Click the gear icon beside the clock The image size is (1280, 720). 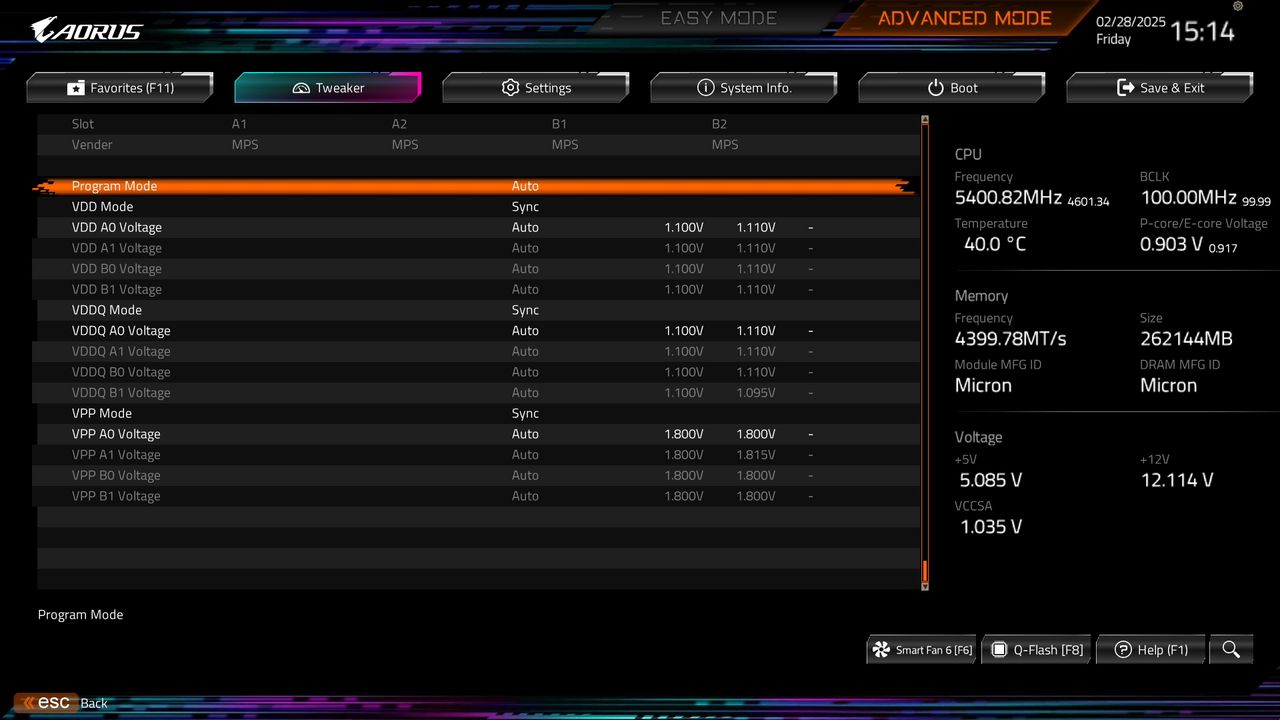pyautogui.click(x=1238, y=7)
